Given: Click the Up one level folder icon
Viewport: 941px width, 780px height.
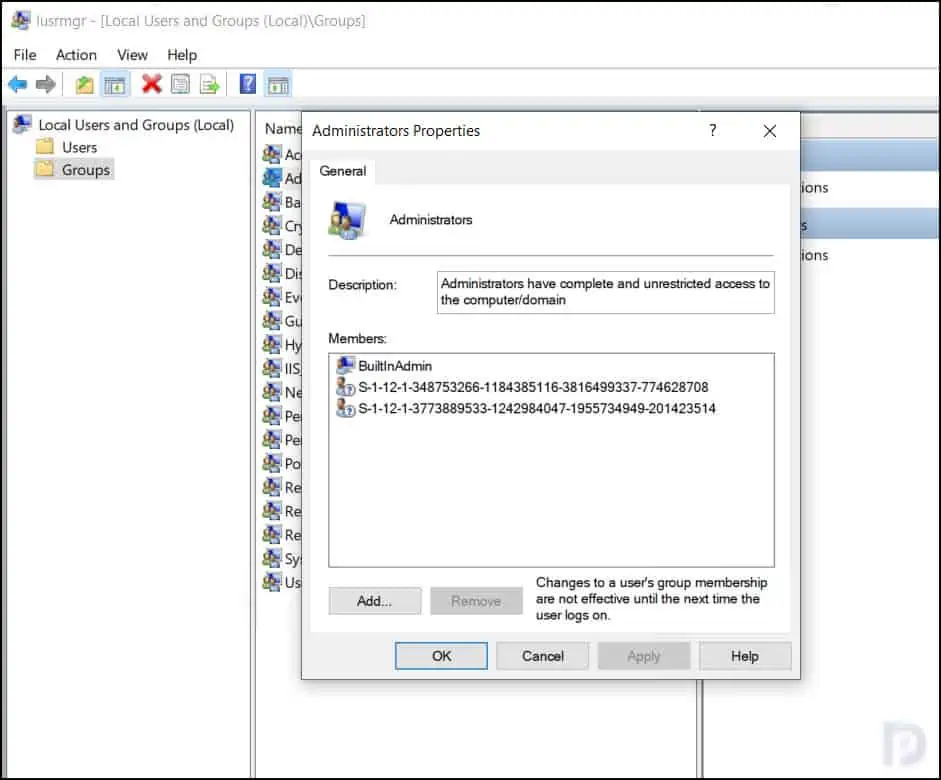Looking at the screenshot, I should click(85, 85).
